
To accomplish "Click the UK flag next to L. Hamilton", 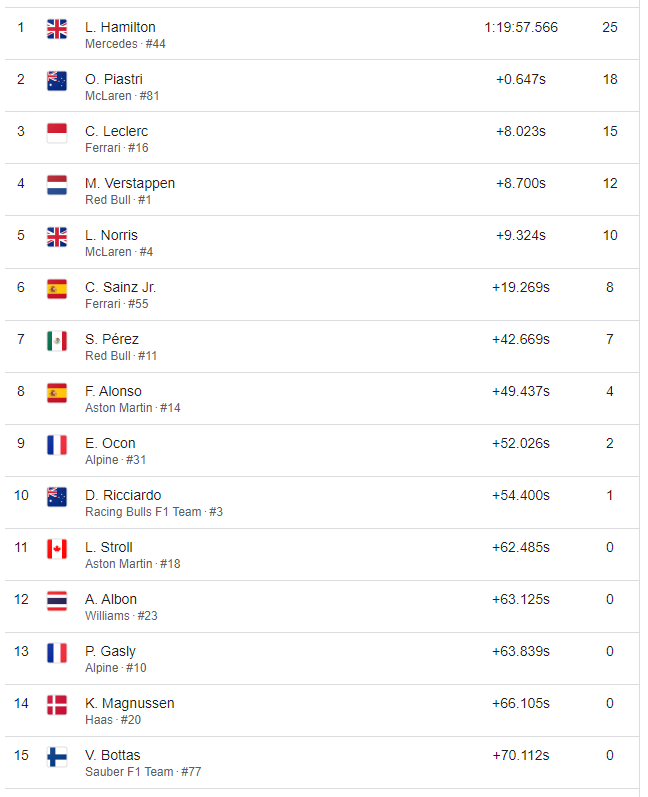I will click(x=56, y=28).
